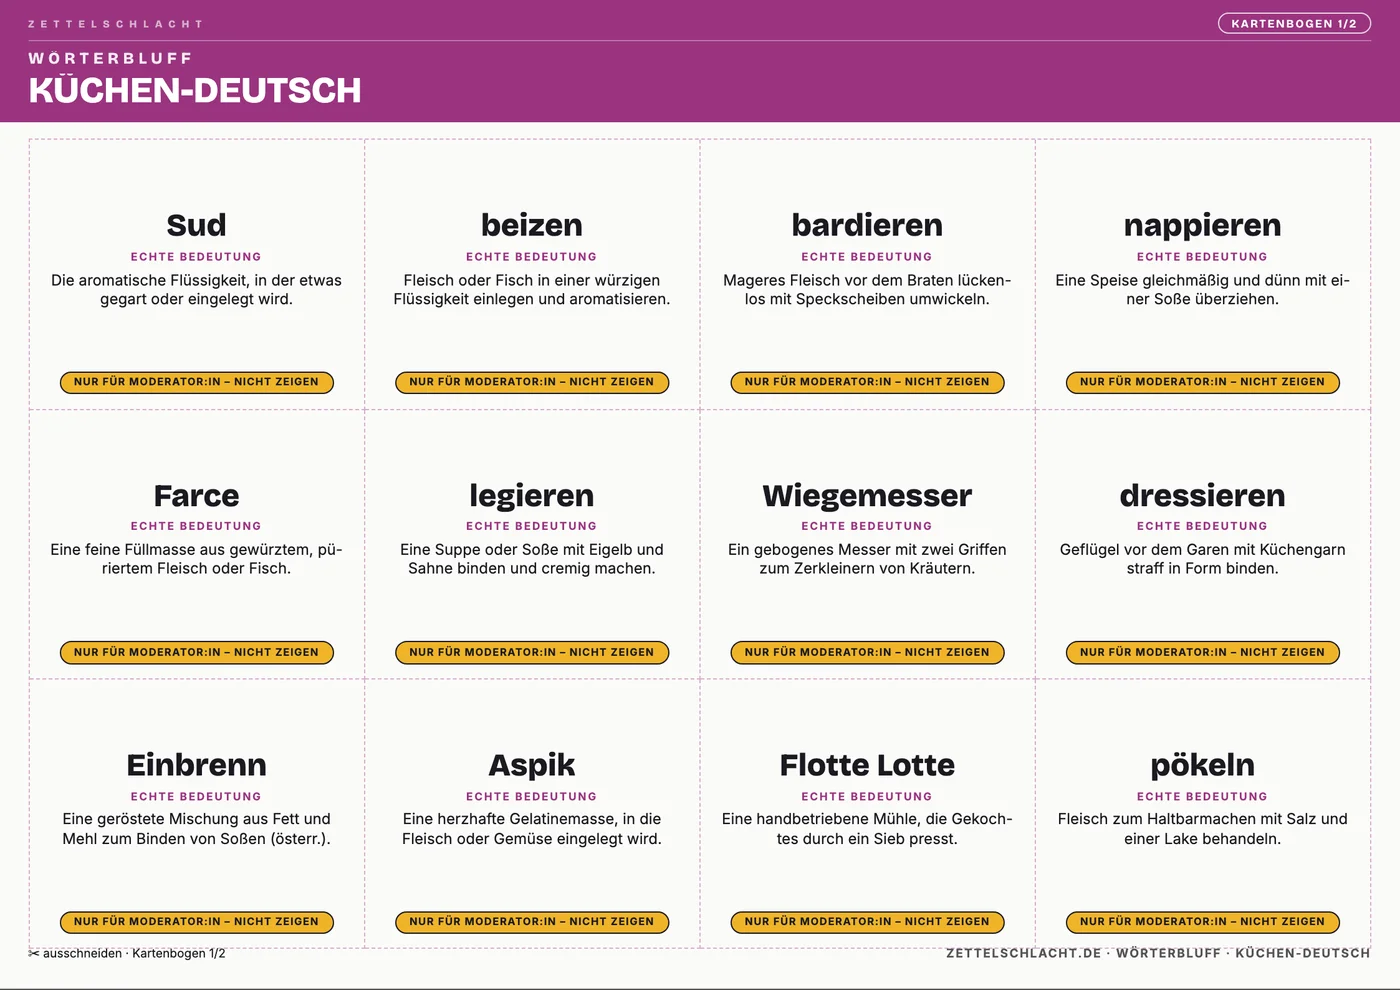The width and height of the screenshot is (1400, 990).
Task: Click the moderator badge on the beizen card
Action: pyautogui.click(x=532, y=382)
